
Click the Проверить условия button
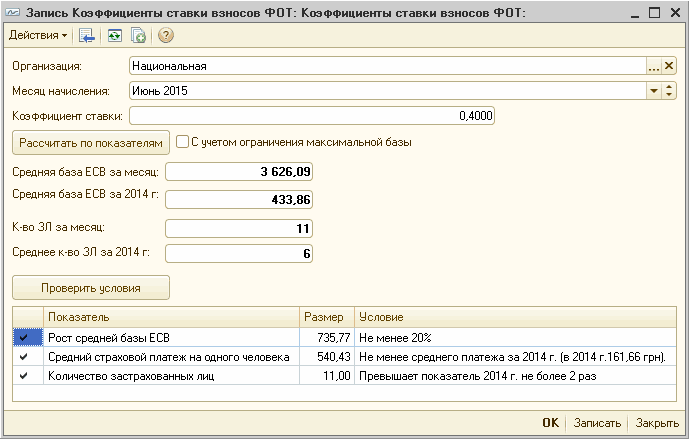91,288
